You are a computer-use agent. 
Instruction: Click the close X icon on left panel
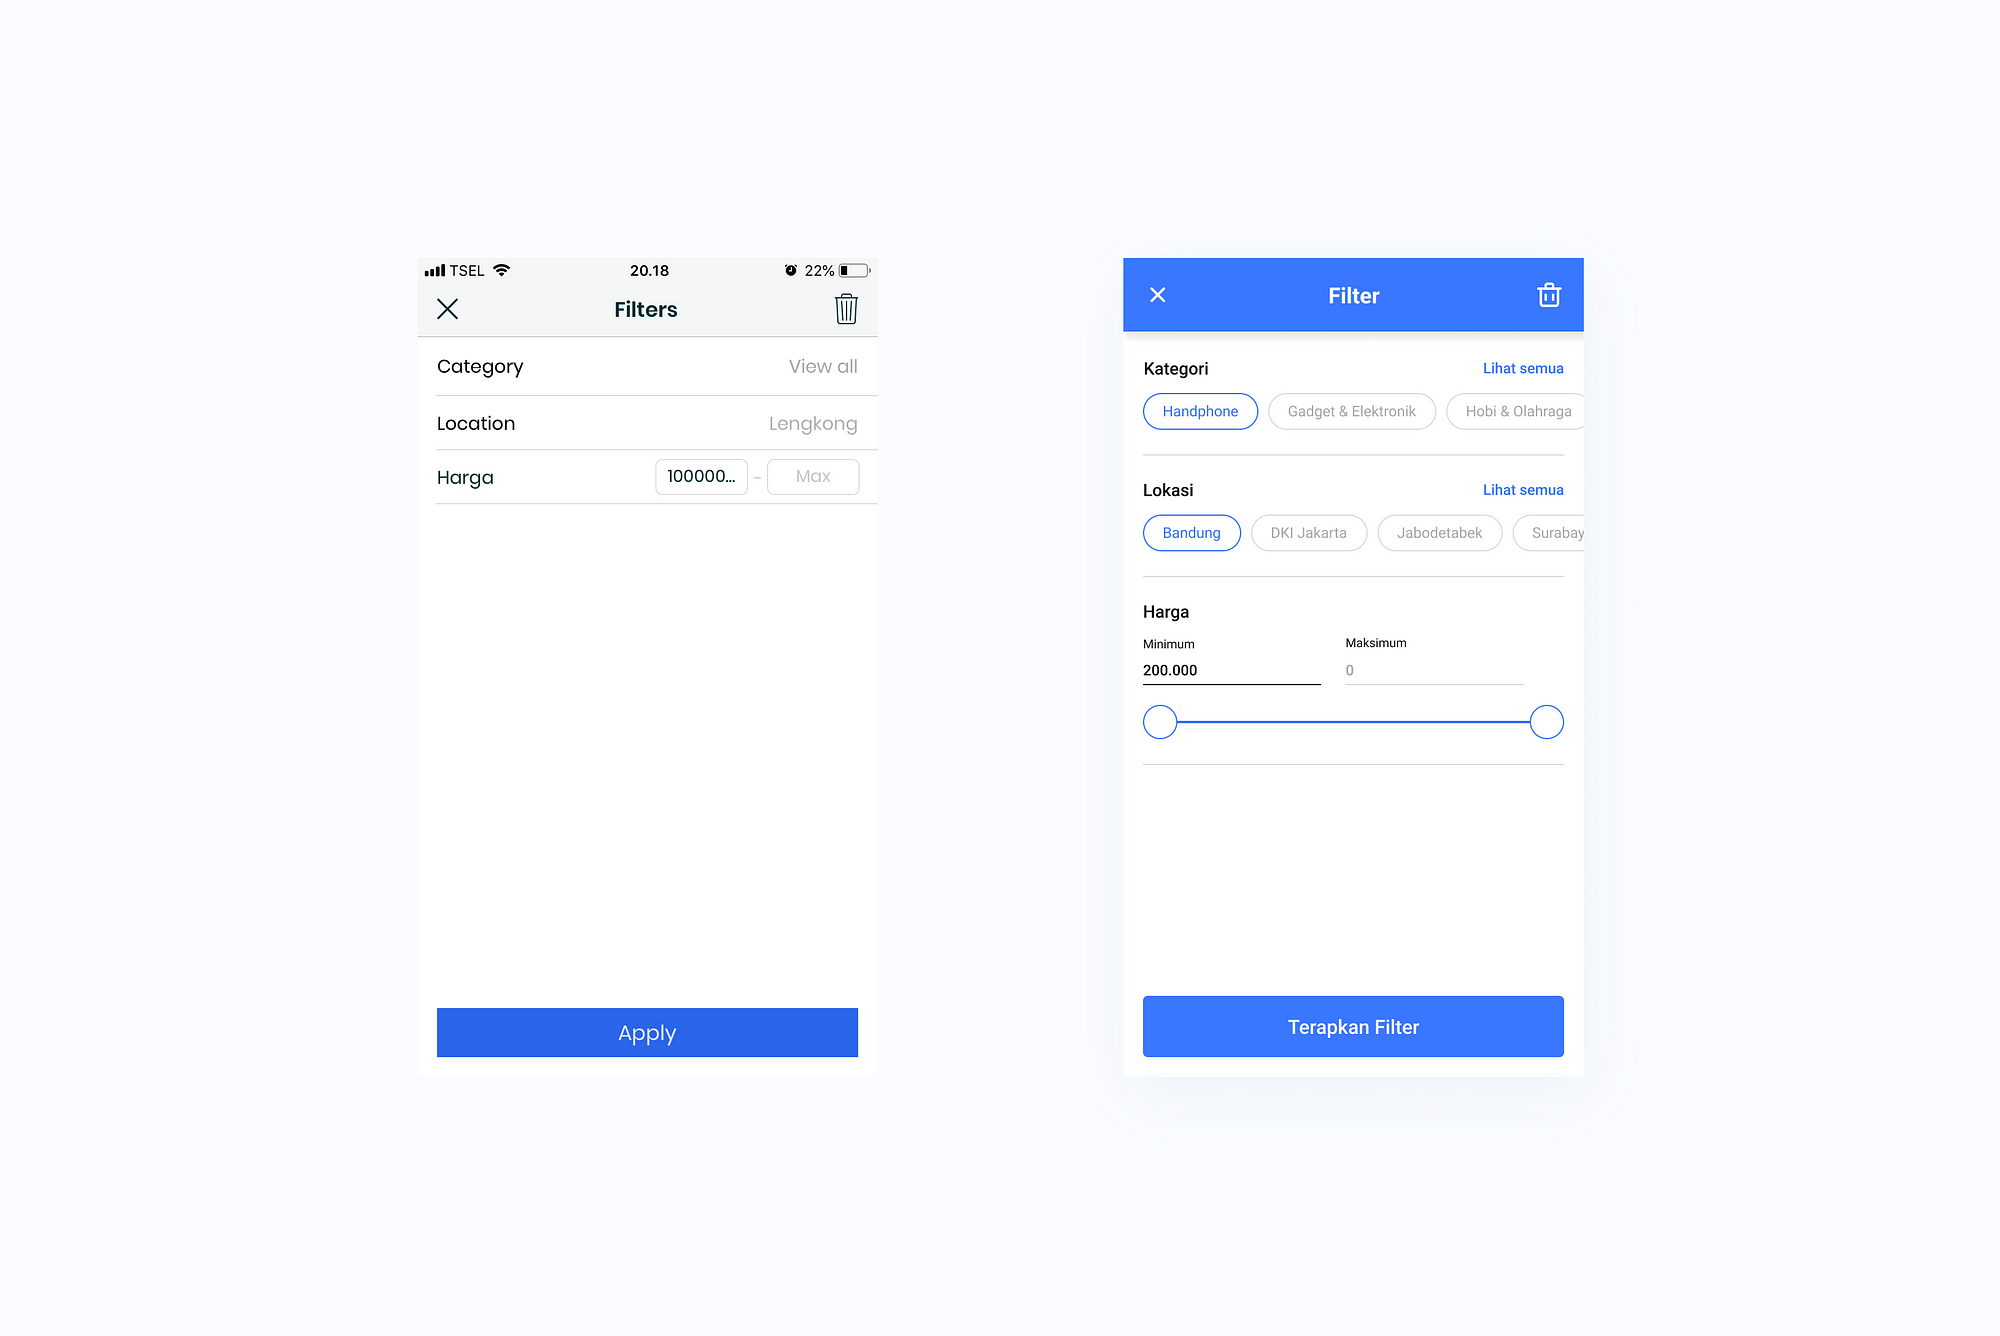click(x=447, y=309)
